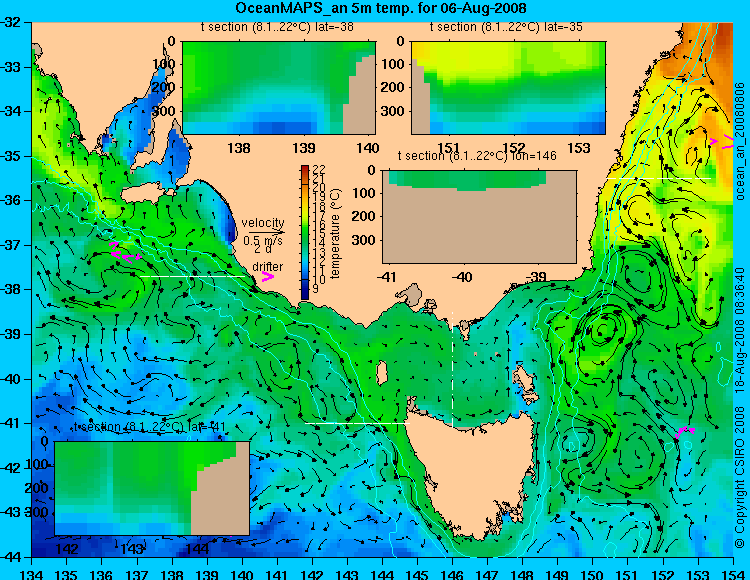Screen dimensions: 750x580
Task: Click the '© Copyright CSIRO 2008' notice
Action: point(740,480)
